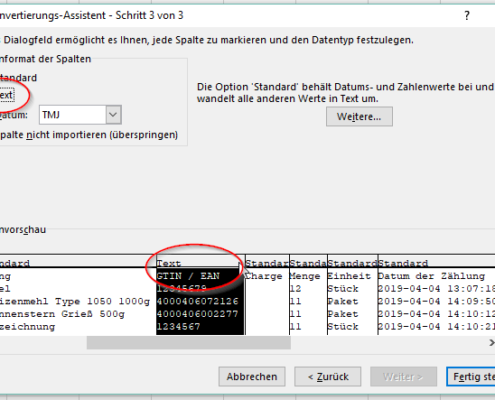Click the Weitere... button
Image resolution: width=495 pixels, height=400 pixels.
359,117
